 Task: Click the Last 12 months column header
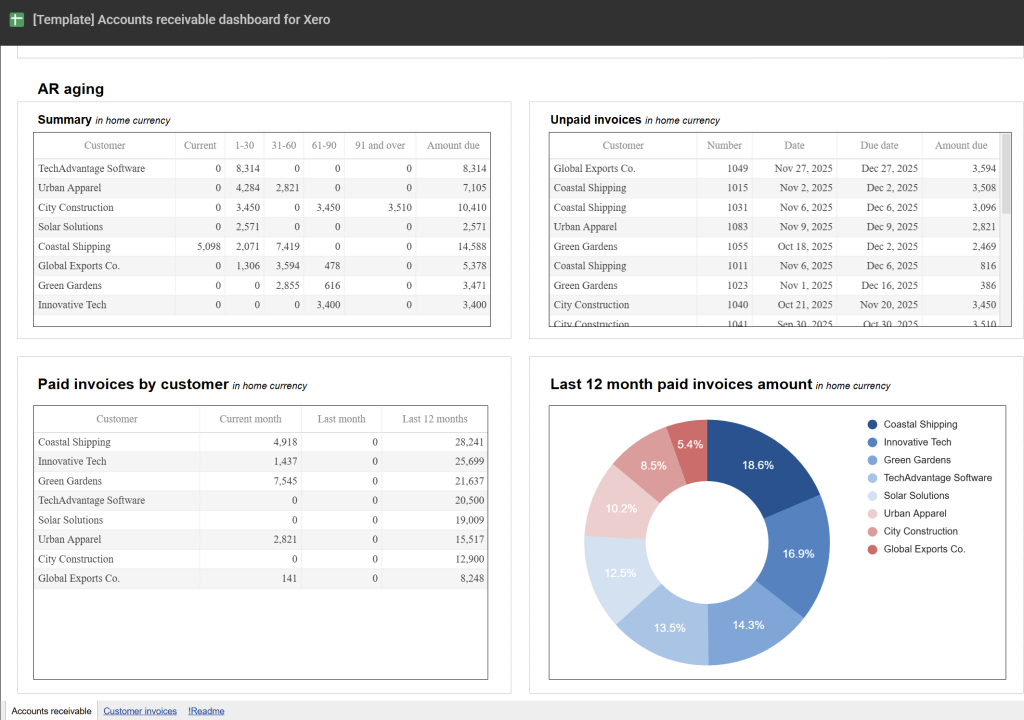pyautogui.click(x=435, y=419)
